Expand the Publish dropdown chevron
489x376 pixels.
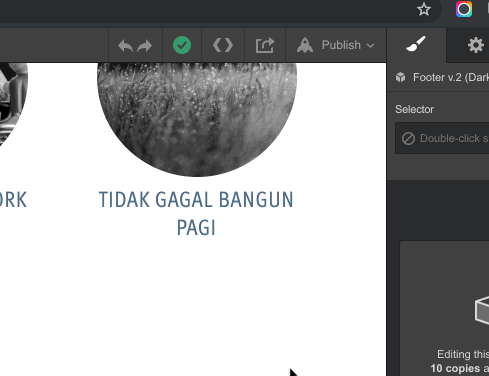click(x=371, y=45)
